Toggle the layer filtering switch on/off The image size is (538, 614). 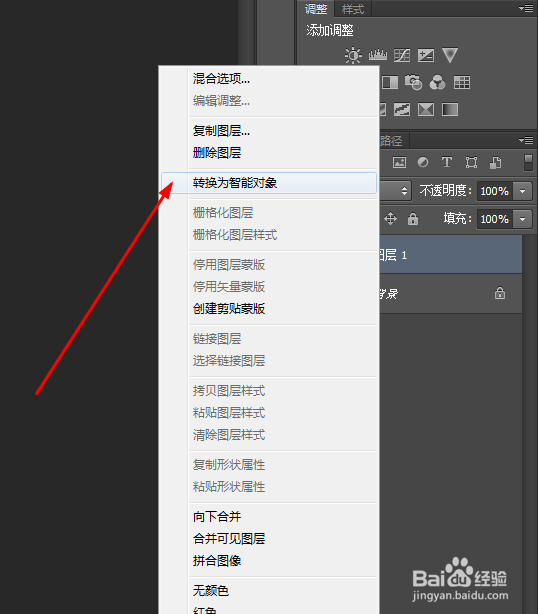pyautogui.click(x=528, y=163)
